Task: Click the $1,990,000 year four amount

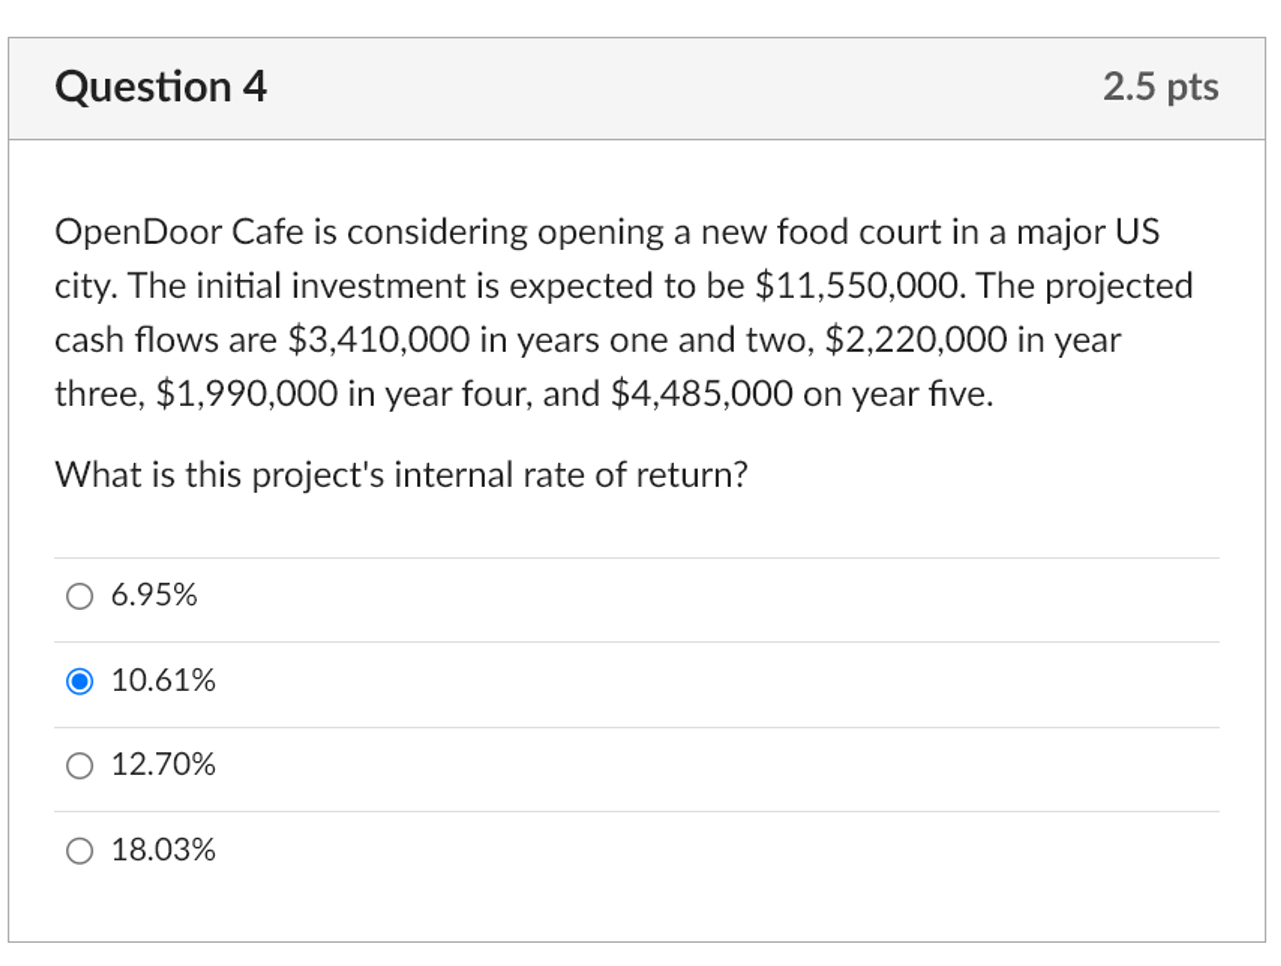Action: pyautogui.click(x=247, y=394)
